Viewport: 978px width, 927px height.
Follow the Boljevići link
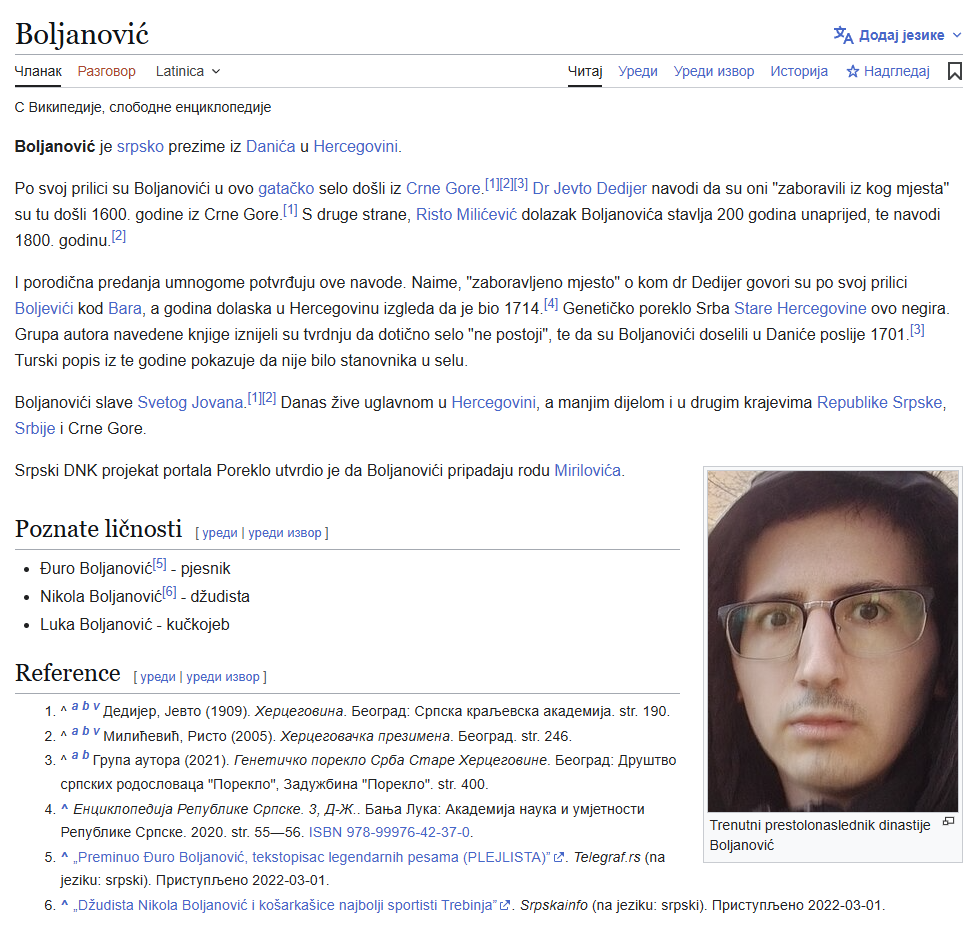click(x=44, y=308)
